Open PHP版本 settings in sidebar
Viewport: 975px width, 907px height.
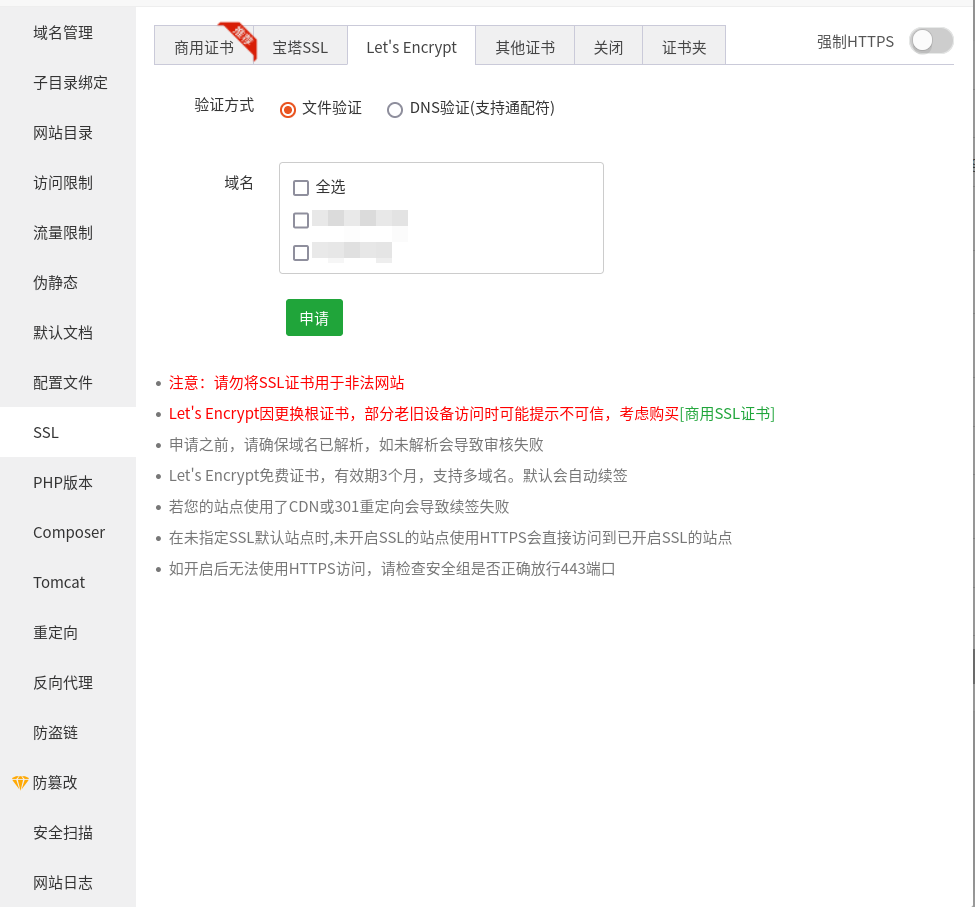(63, 483)
